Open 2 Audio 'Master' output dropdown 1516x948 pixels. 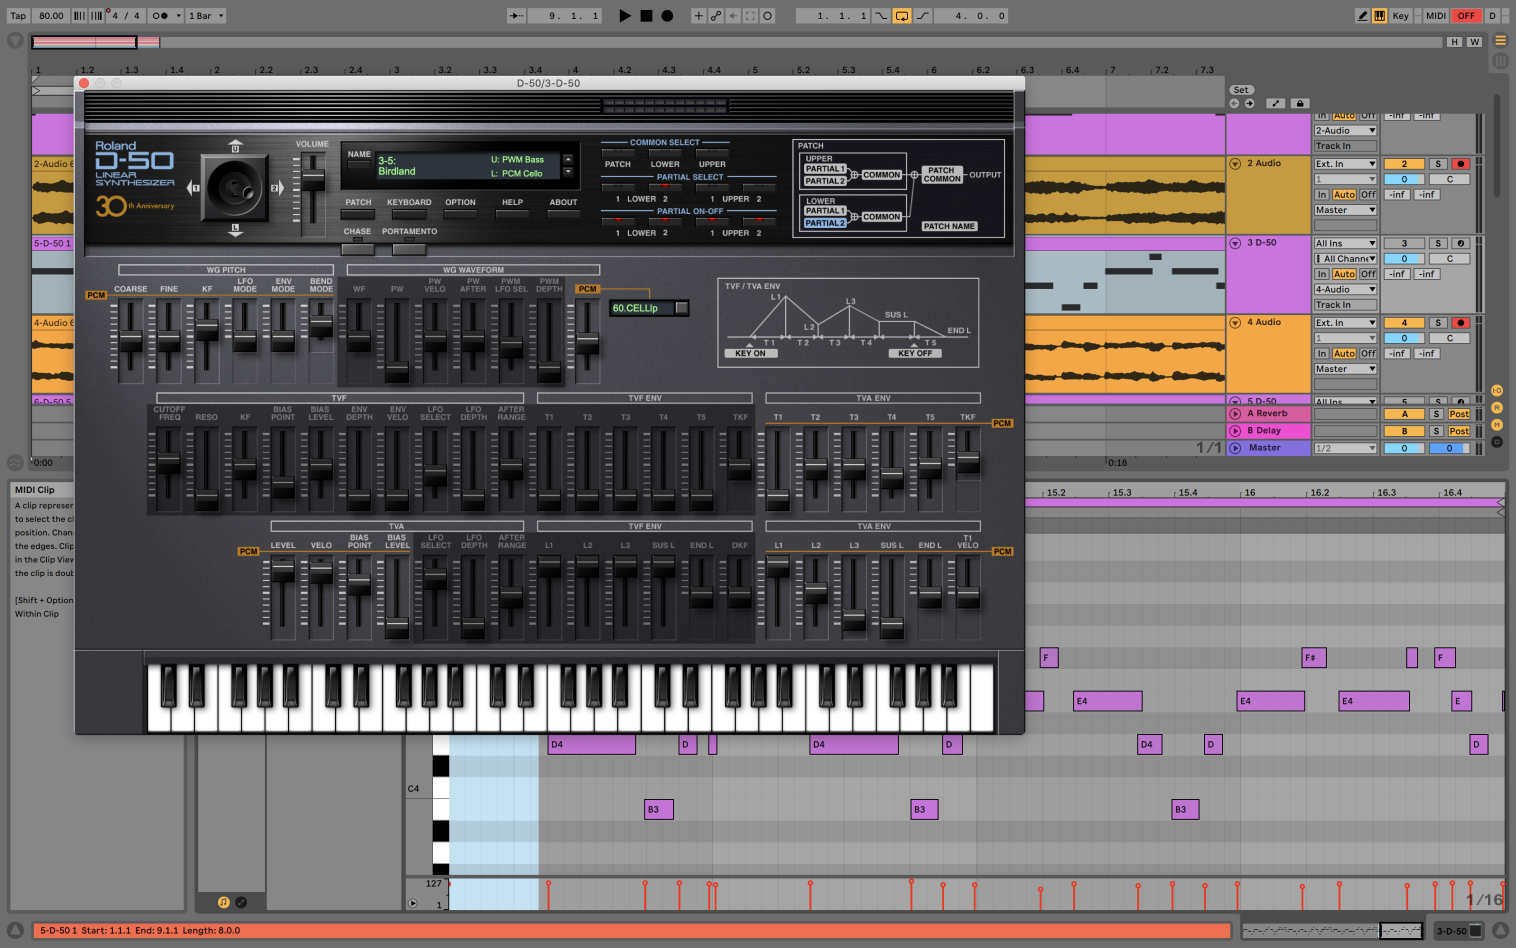click(1345, 210)
